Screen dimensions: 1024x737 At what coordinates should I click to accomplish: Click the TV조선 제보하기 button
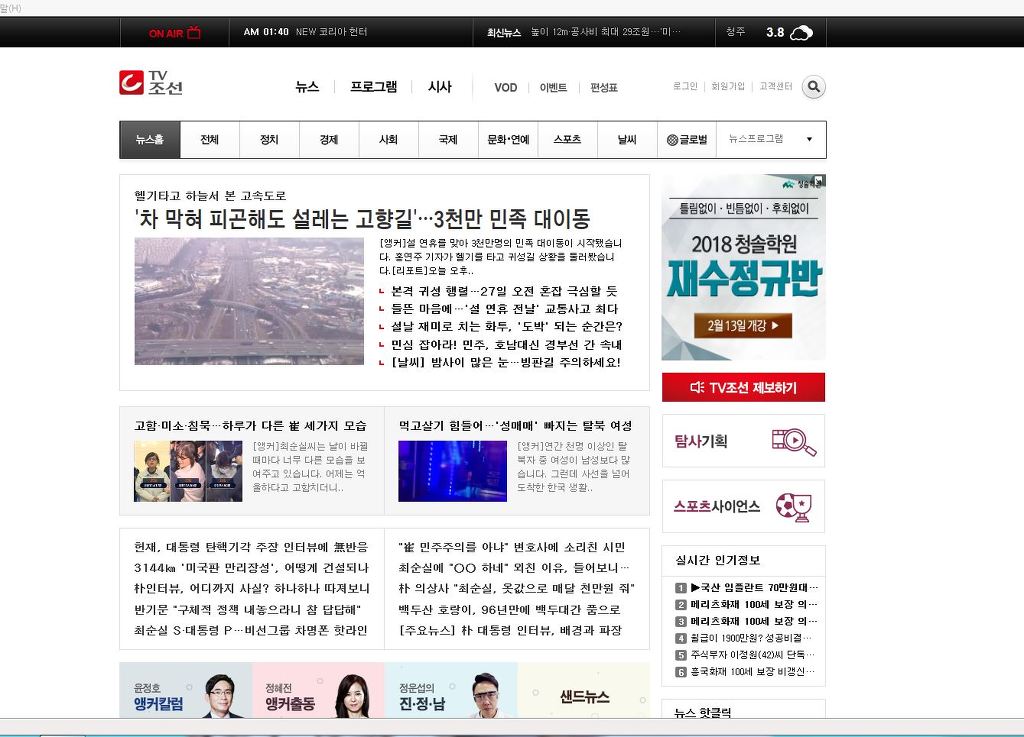pyautogui.click(x=743, y=387)
